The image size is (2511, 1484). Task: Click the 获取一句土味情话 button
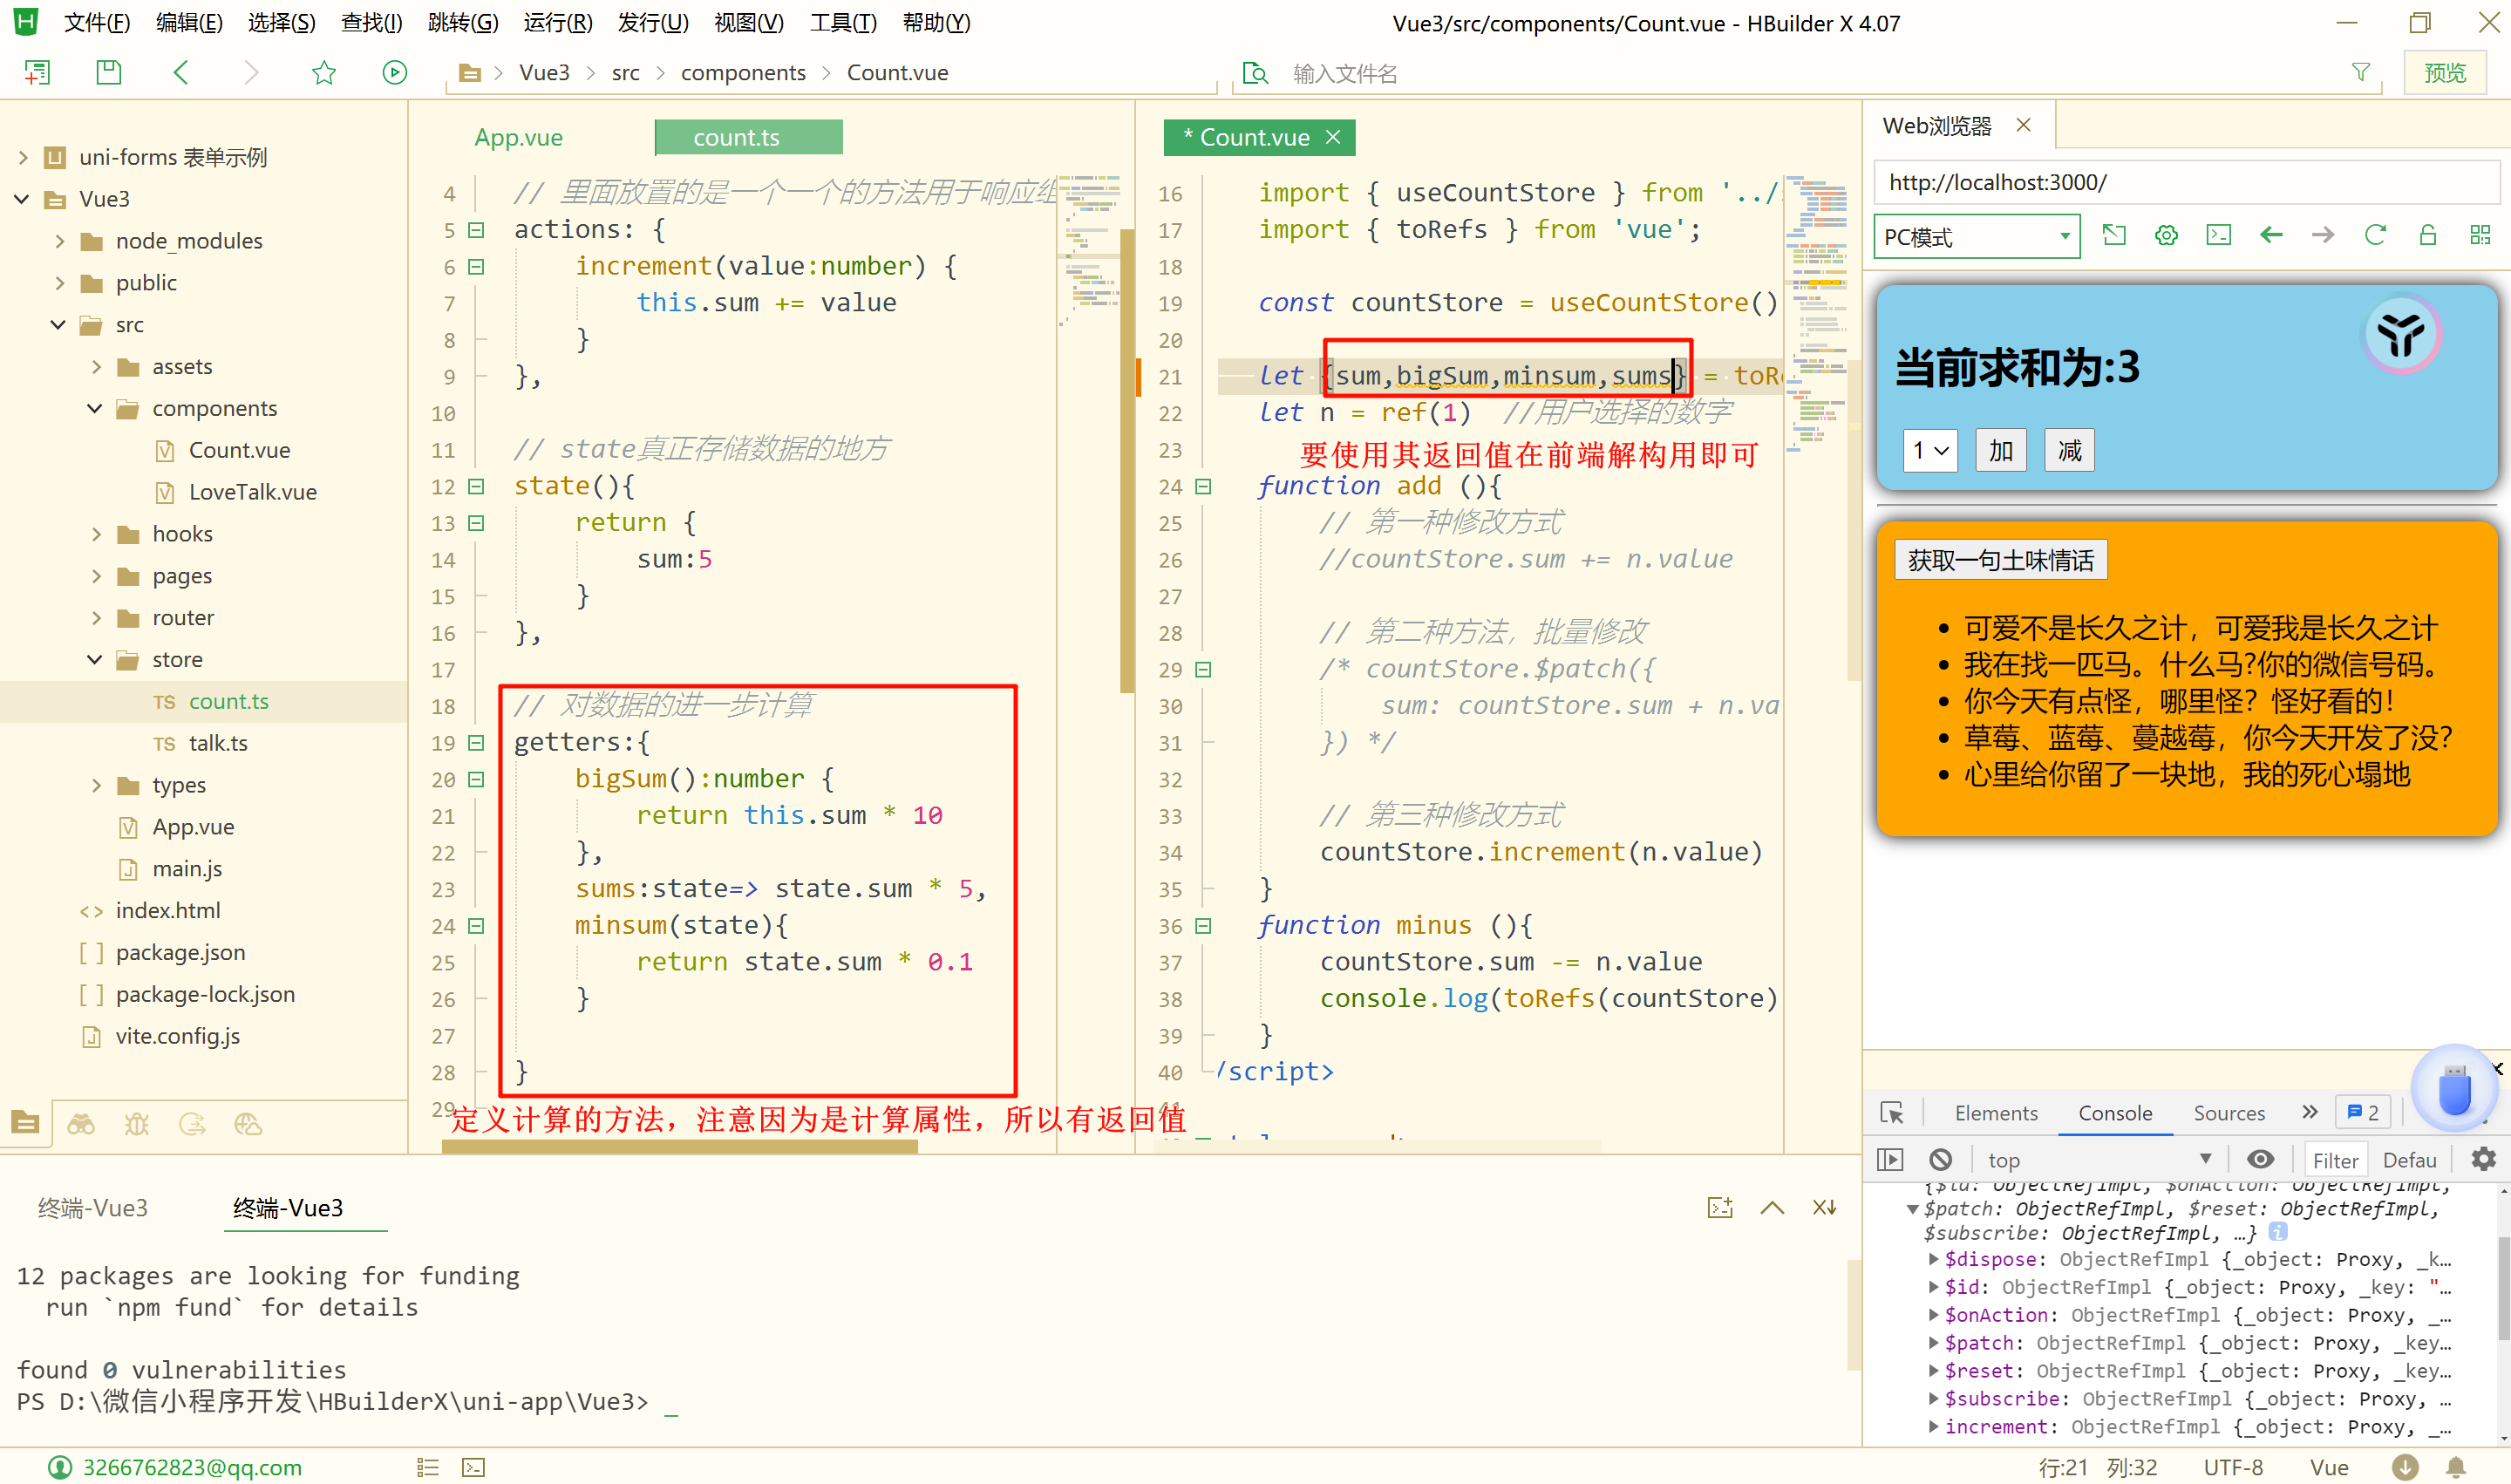[2000, 560]
